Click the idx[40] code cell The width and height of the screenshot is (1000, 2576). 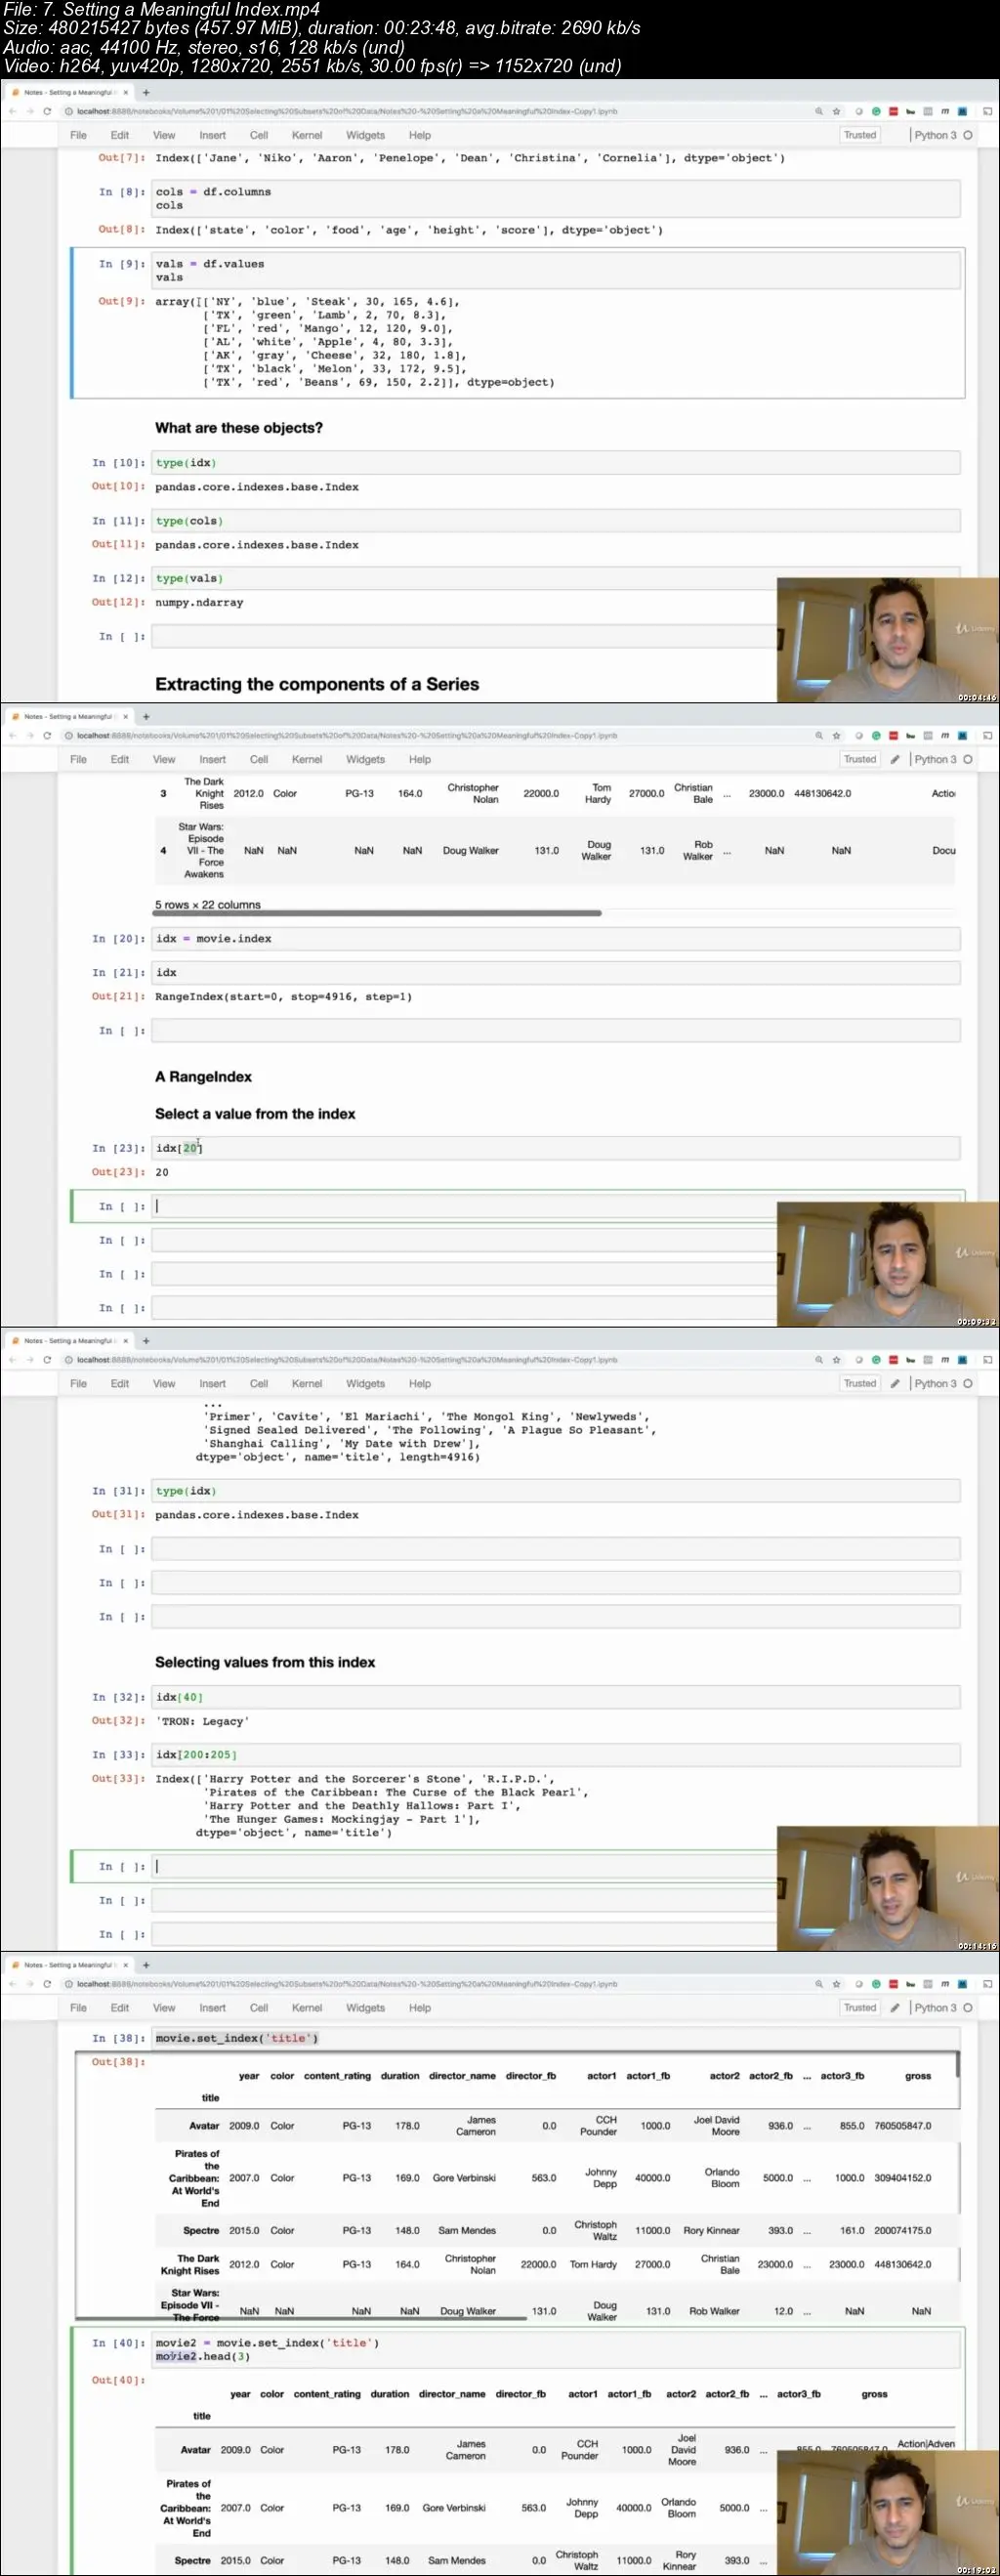(x=556, y=1697)
